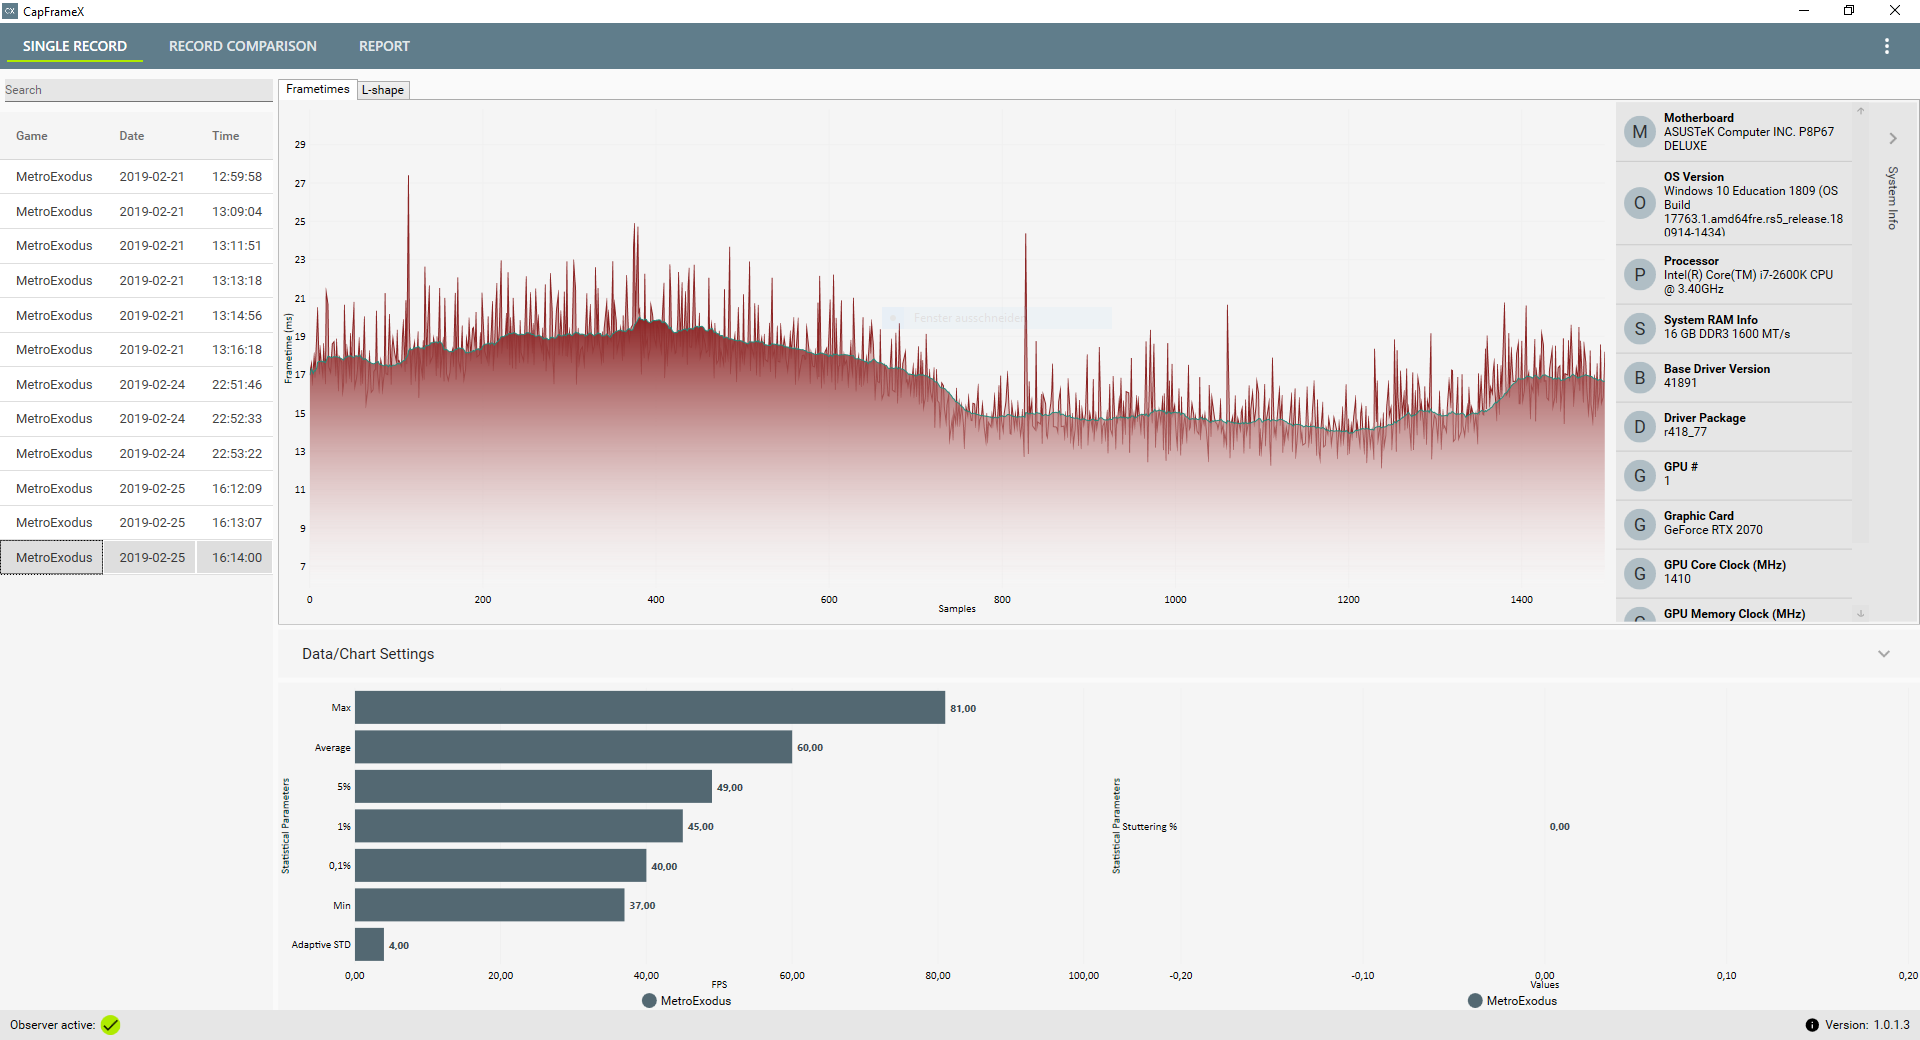Image resolution: width=1920 pixels, height=1040 pixels.
Task: Select record with time 16:13:07
Action: (x=137, y=523)
